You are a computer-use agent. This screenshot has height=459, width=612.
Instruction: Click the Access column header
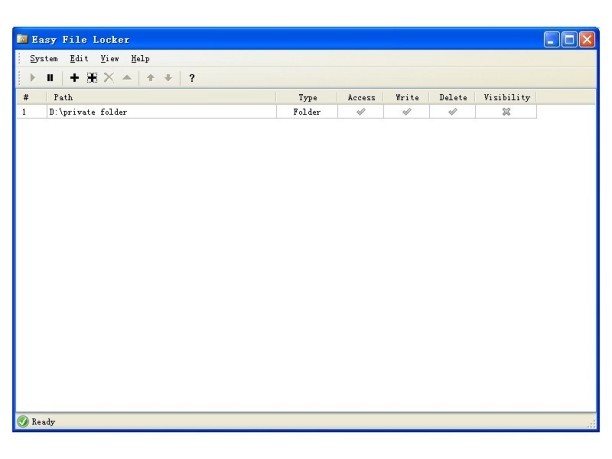point(361,97)
